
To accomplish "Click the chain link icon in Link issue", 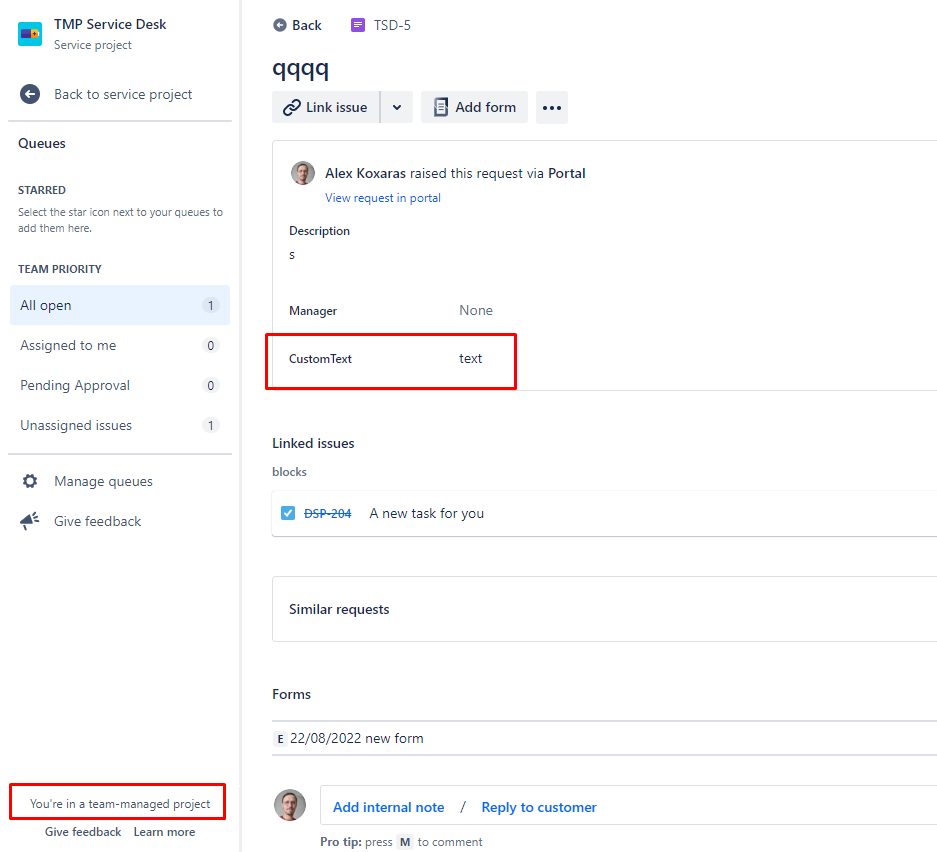I will pos(292,108).
